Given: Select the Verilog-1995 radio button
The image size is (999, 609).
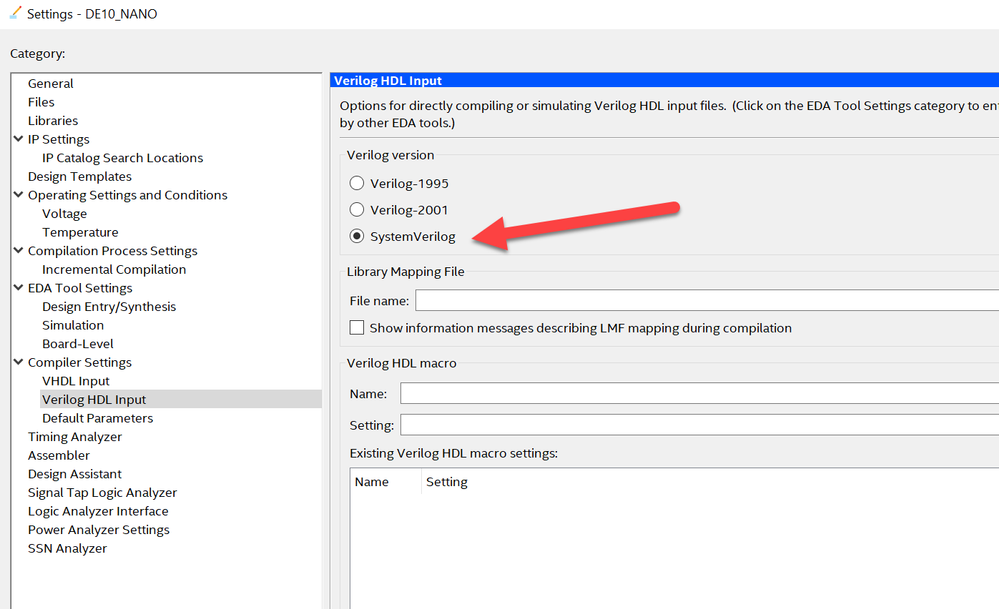Looking at the screenshot, I should (357, 183).
